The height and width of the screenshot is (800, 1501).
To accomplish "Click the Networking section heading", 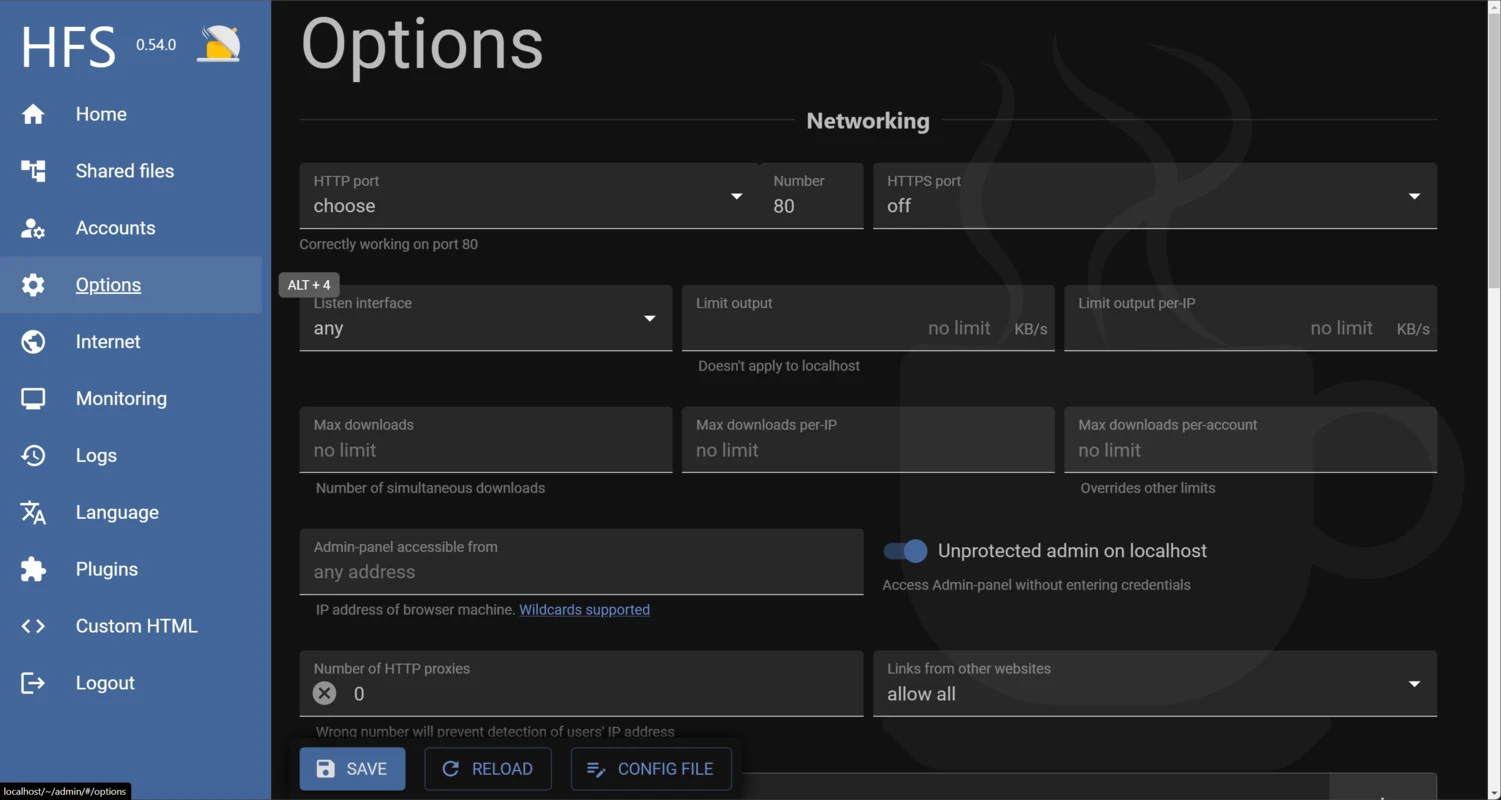I will tap(868, 121).
